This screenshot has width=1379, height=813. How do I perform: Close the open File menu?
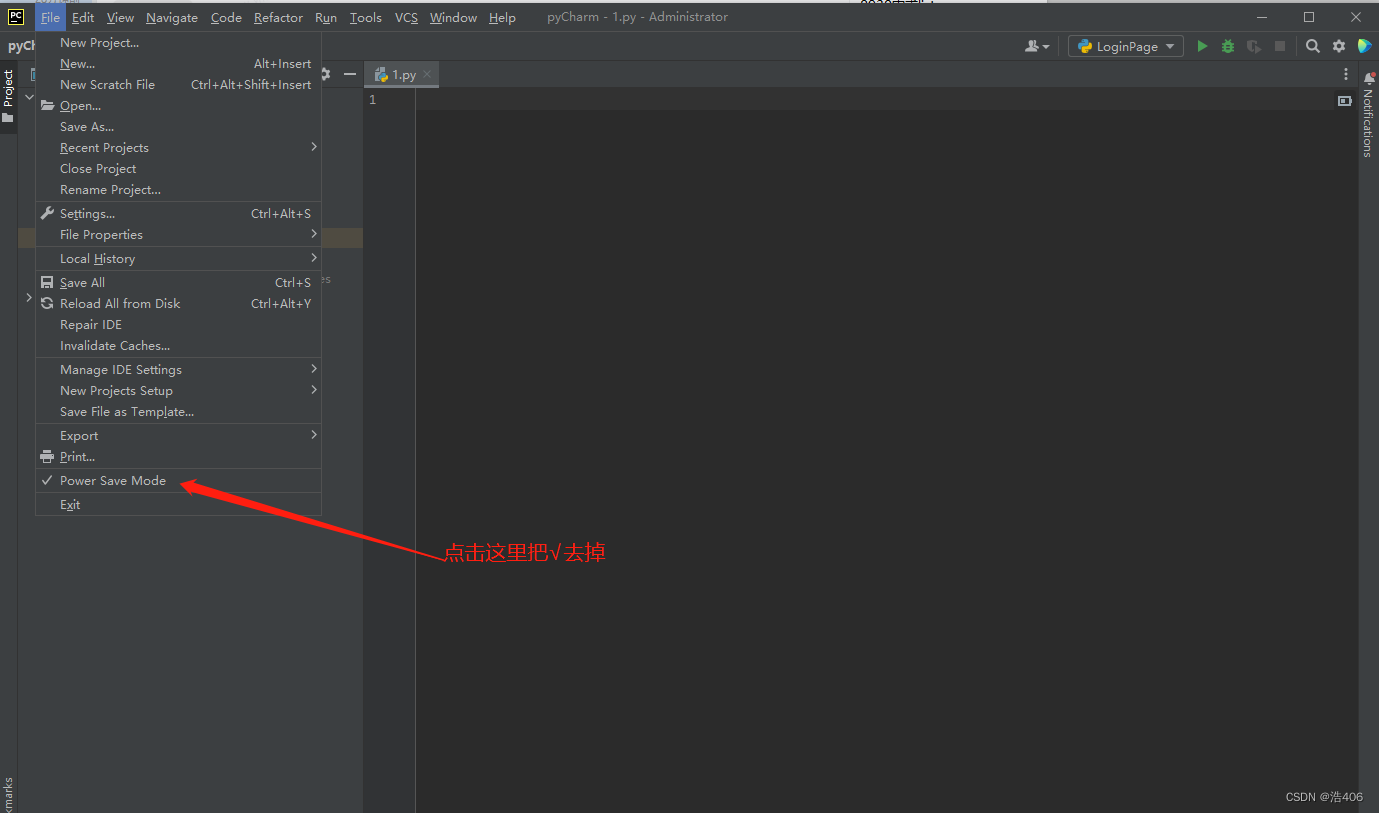click(x=50, y=17)
